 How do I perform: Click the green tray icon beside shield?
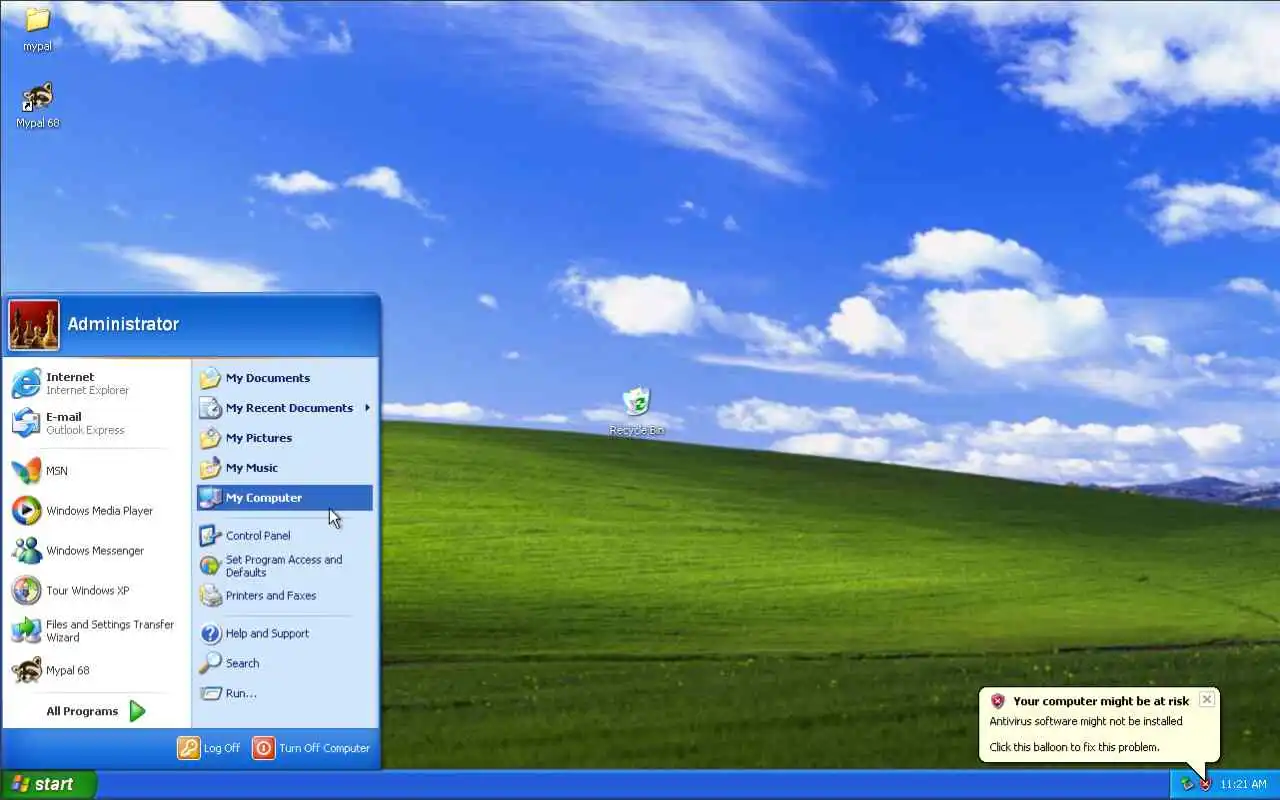pyautogui.click(x=1187, y=784)
